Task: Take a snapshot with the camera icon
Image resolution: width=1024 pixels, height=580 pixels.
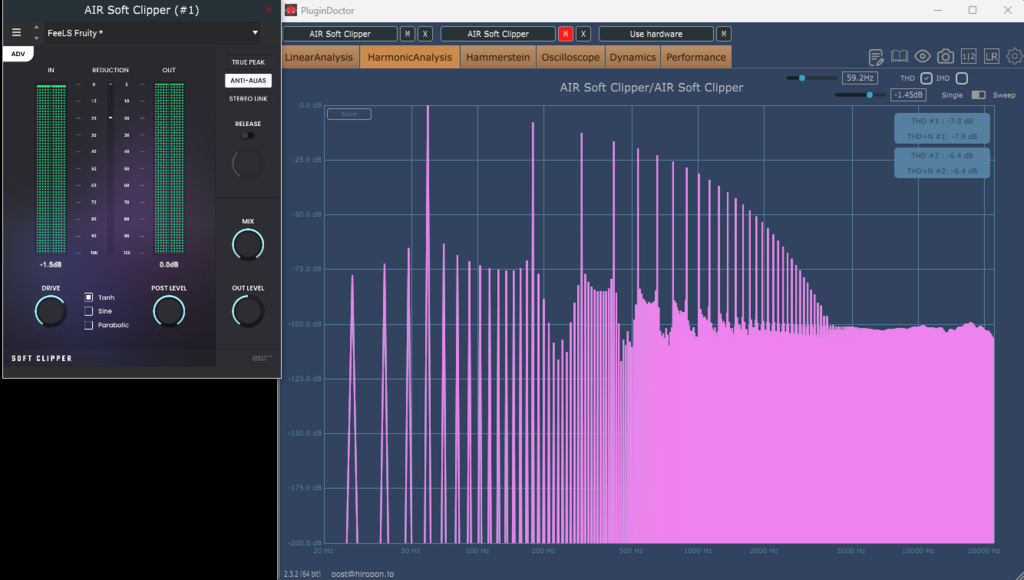Action: pyautogui.click(x=945, y=57)
